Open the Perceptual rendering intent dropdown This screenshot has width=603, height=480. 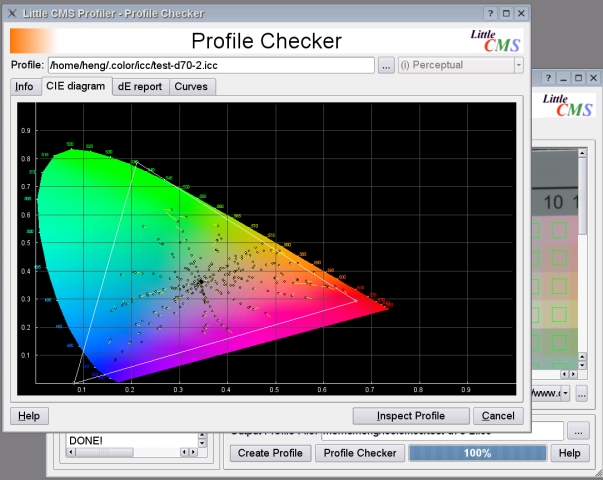(461, 65)
